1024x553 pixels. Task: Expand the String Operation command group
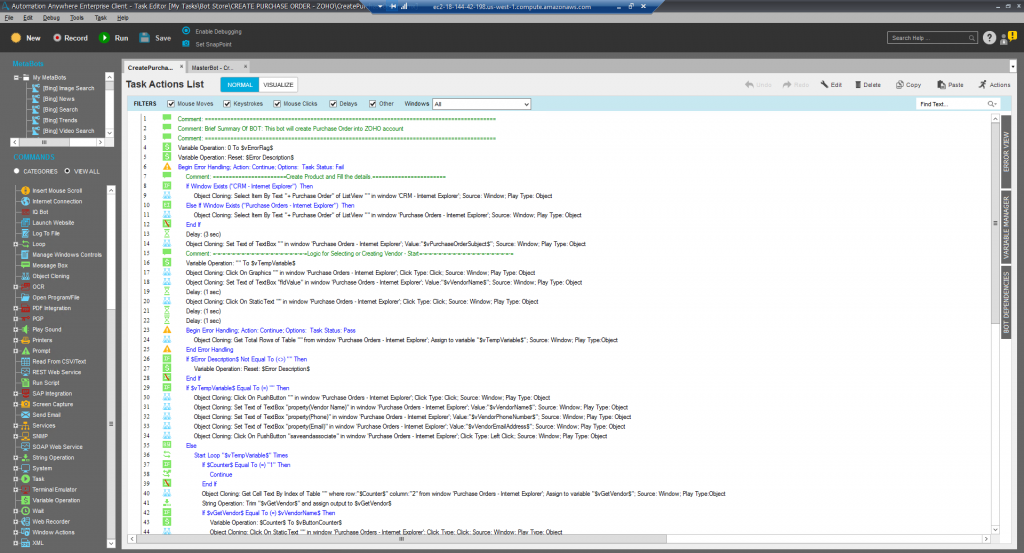coord(15,457)
